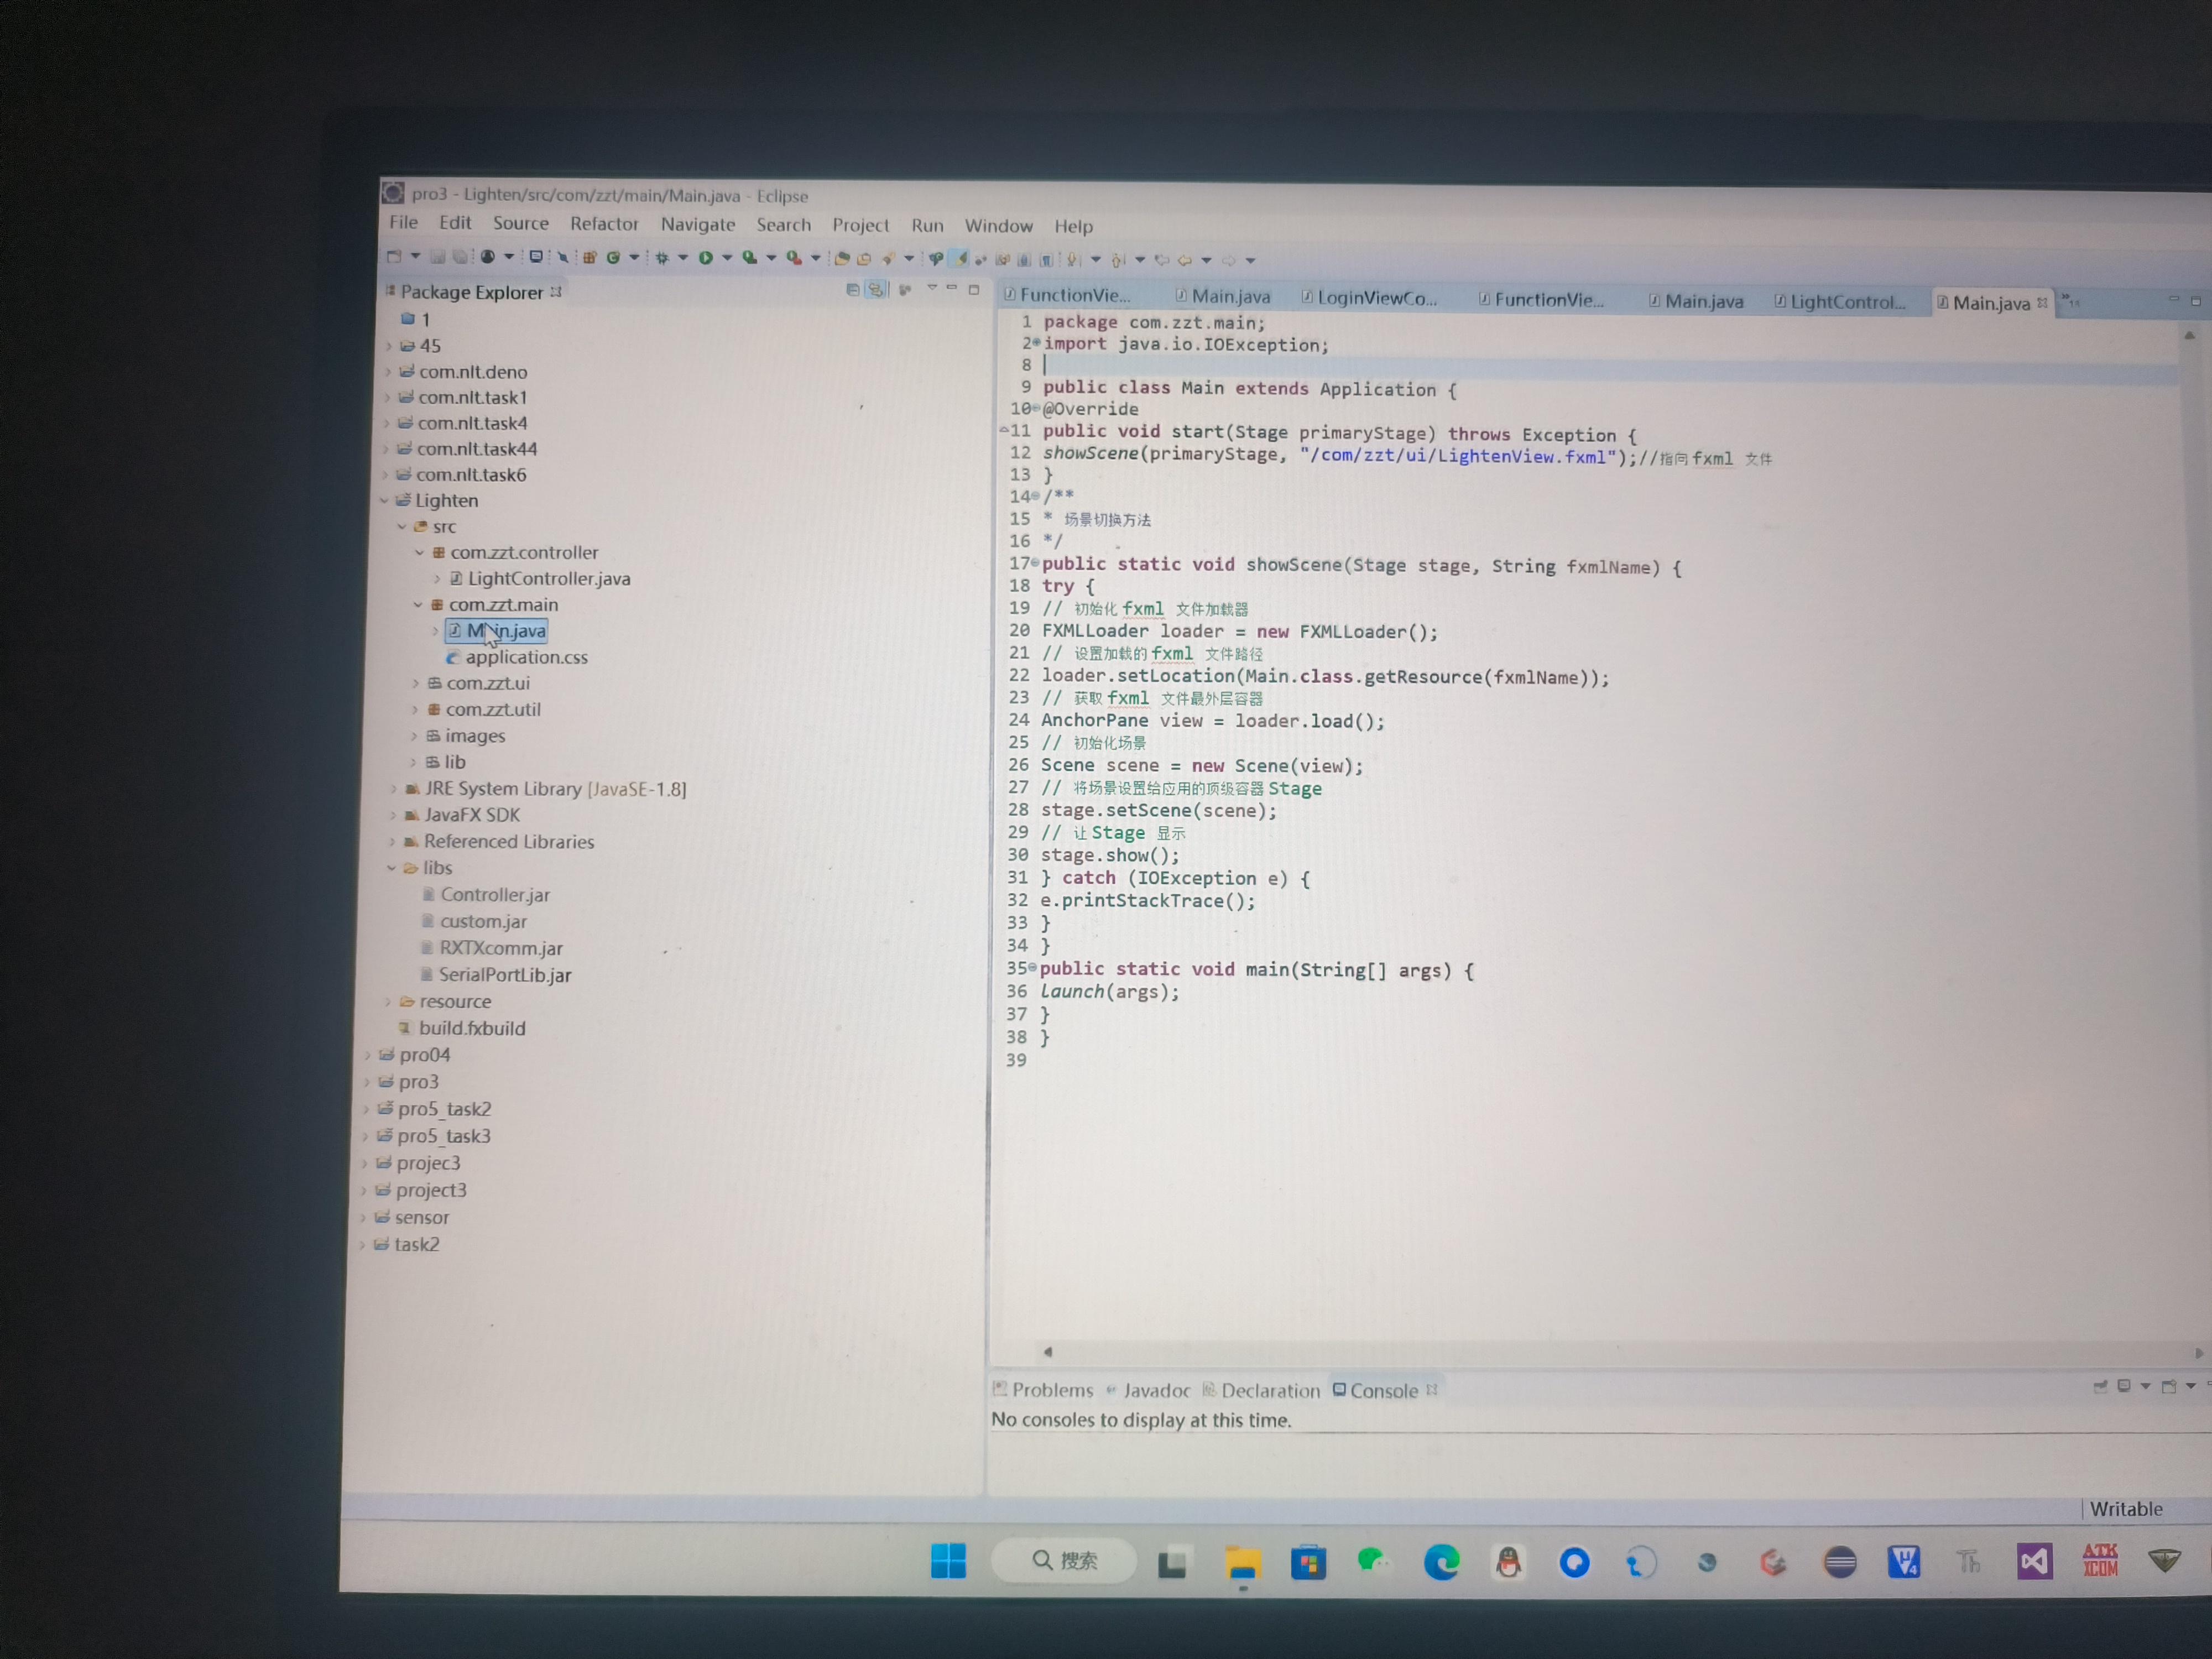
Task: Collapse All in Package Explorer toolbar
Action: tap(853, 289)
